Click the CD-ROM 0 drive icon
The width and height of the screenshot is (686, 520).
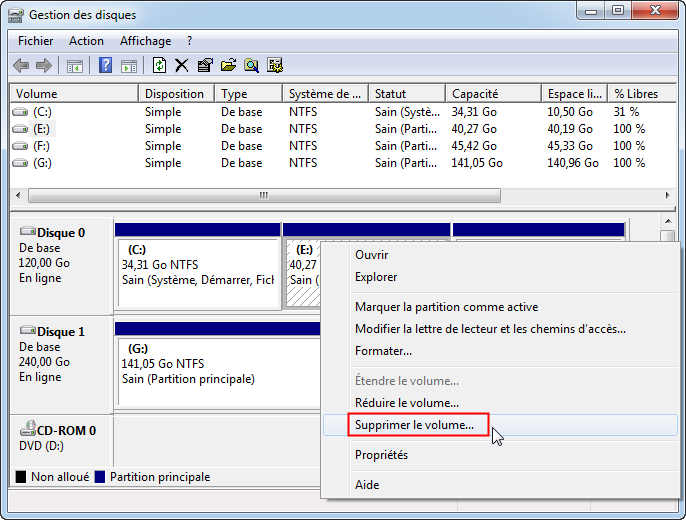(28, 429)
